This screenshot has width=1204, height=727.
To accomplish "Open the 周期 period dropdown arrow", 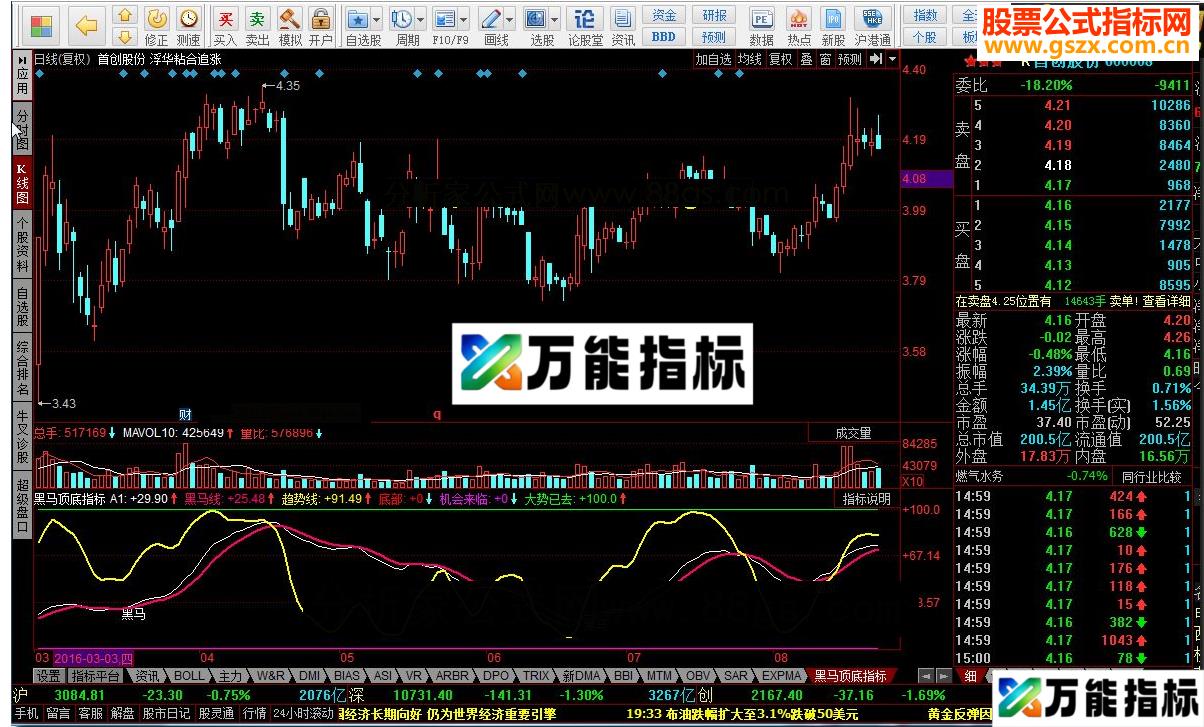I will [x=419, y=20].
